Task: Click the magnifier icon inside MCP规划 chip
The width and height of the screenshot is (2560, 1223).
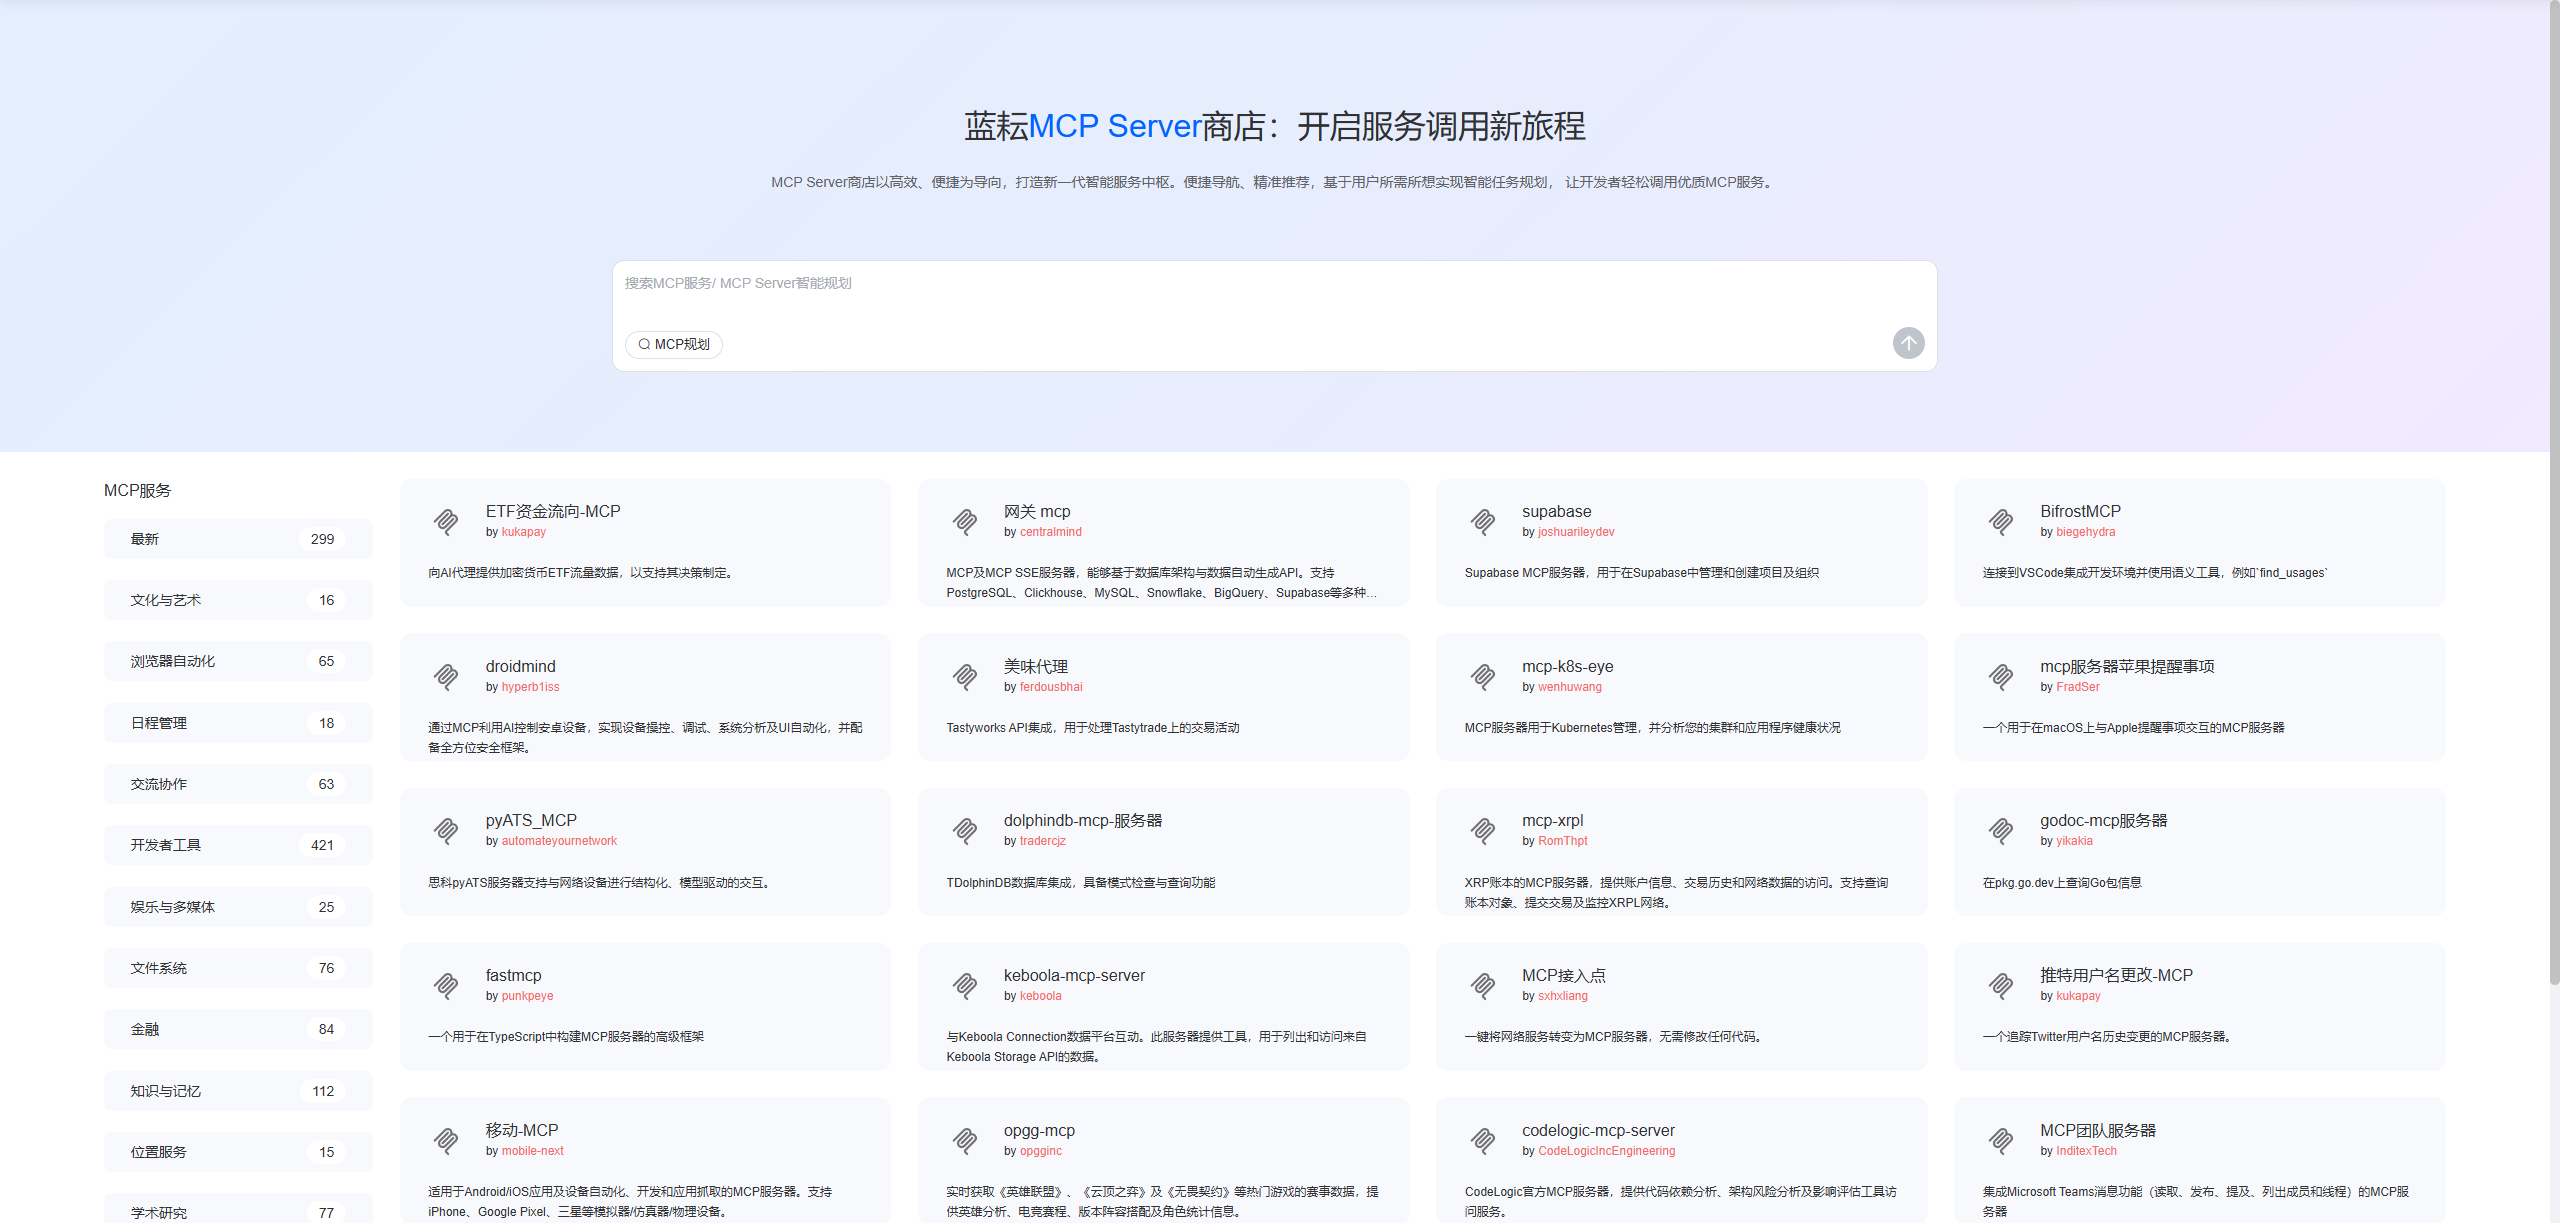Action: pyautogui.click(x=645, y=344)
